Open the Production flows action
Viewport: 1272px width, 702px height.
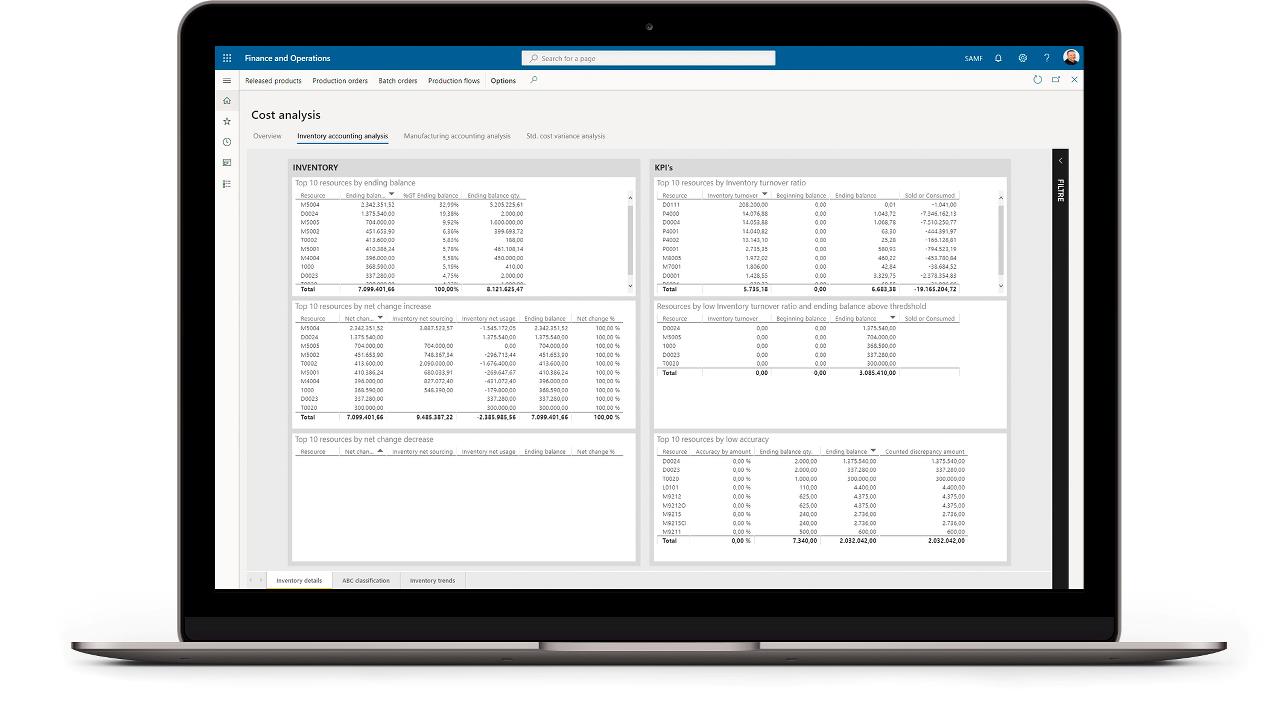[454, 81]
